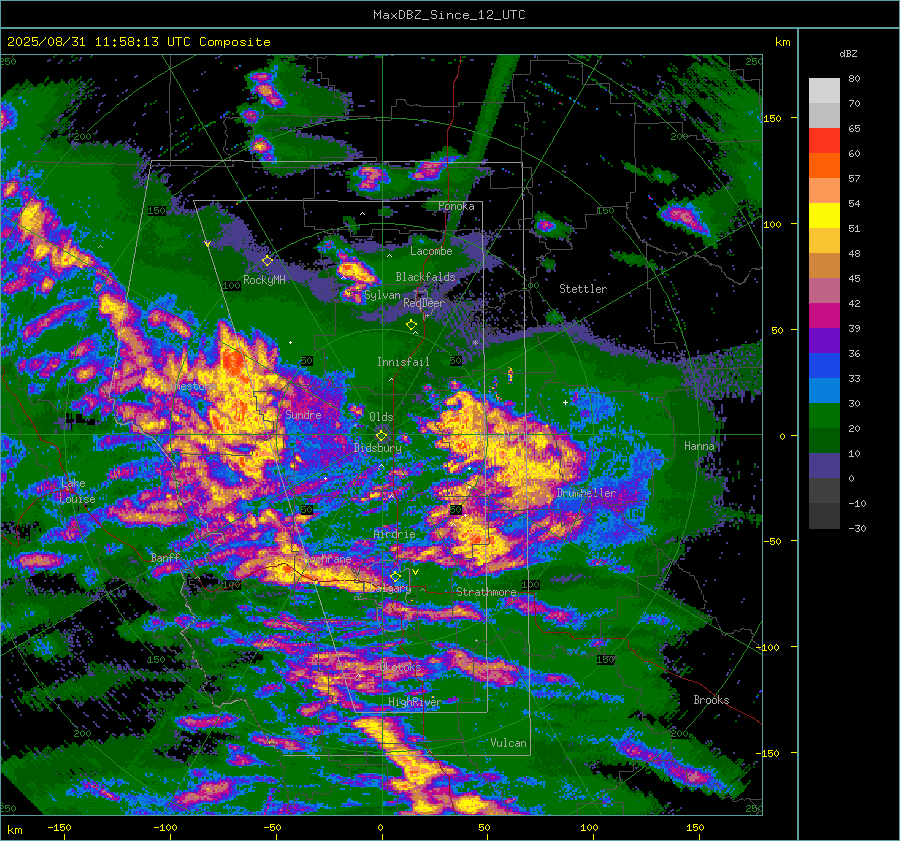Click the Cochrane label west of Calgary
The height and width of the screenshot is (841, 900).
(327, 559)
